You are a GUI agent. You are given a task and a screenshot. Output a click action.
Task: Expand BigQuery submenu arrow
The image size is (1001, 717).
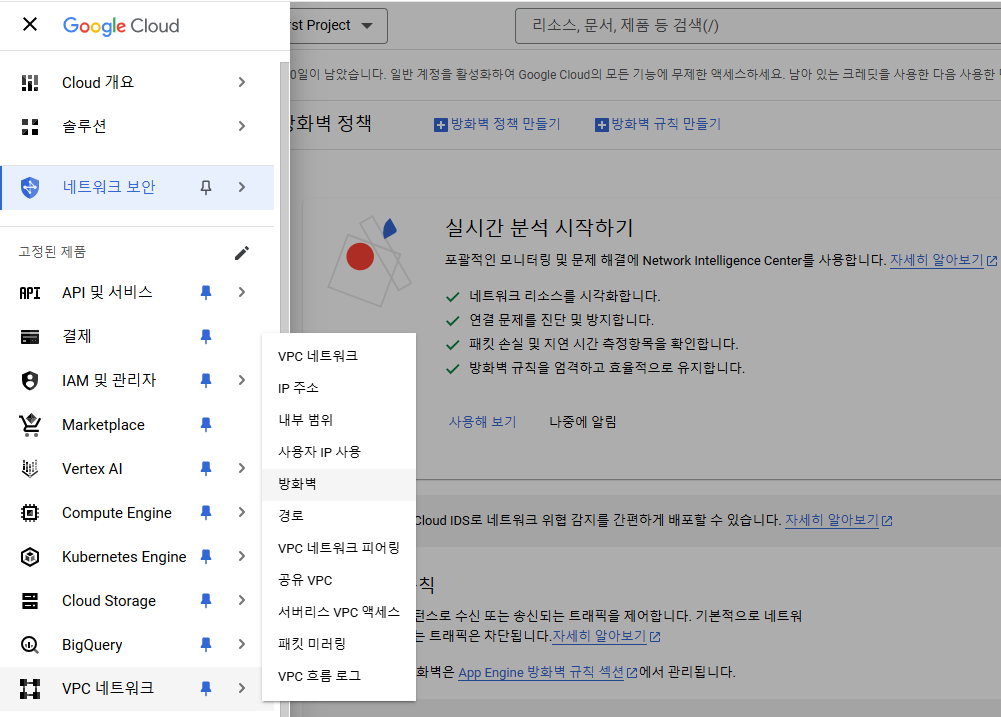coord(242,645)
